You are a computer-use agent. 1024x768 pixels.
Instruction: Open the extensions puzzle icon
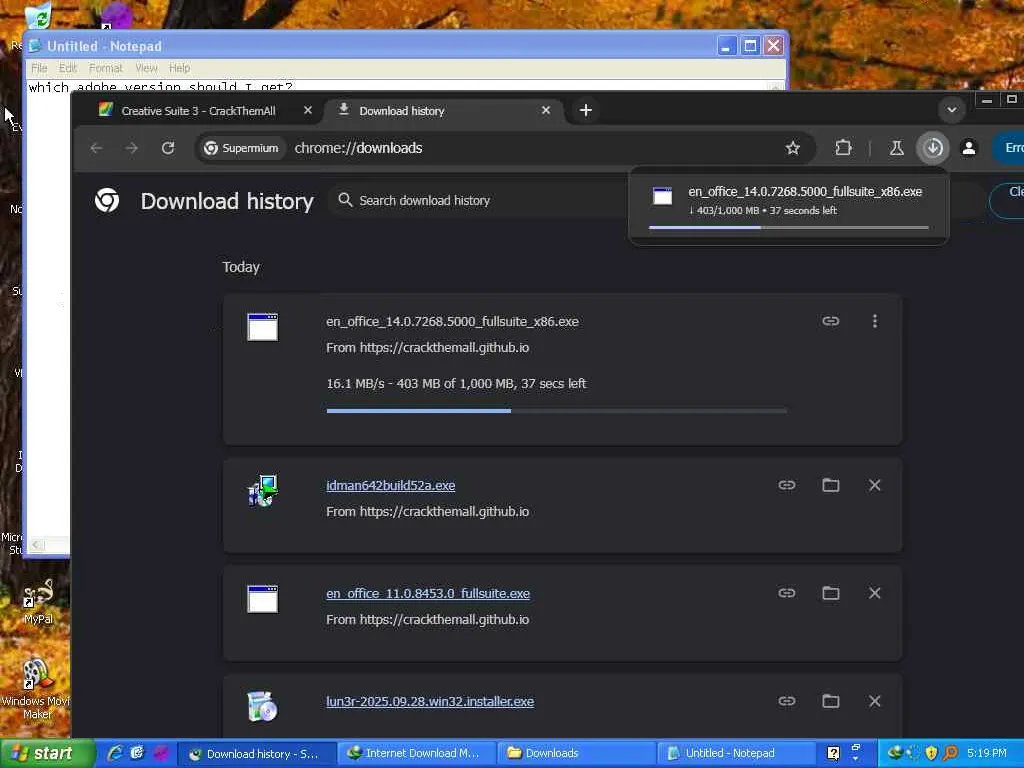(843, 148)
